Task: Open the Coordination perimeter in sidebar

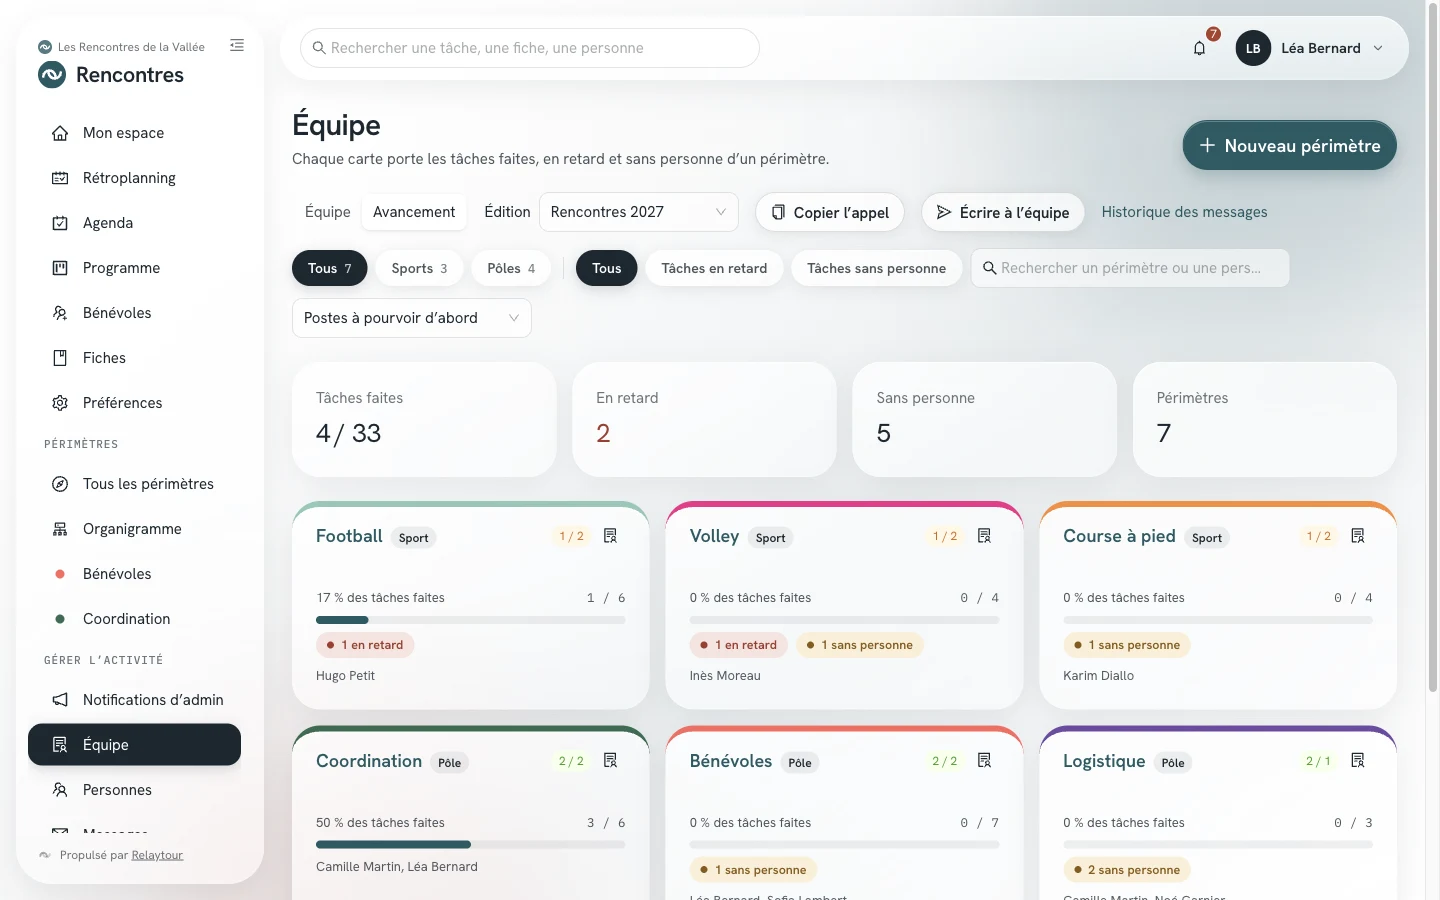Action: (x=134, y=619)
